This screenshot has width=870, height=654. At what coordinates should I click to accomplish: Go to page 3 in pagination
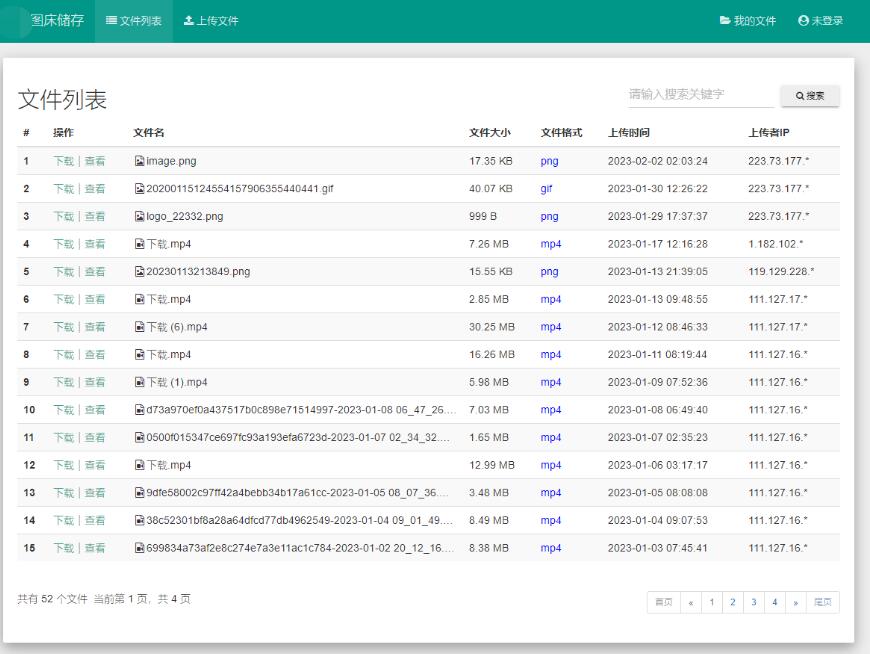point(753,603)
